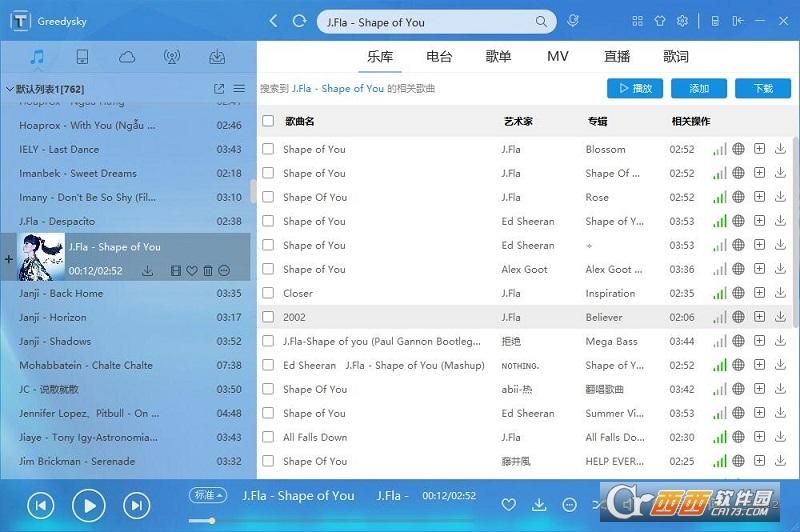Click the blue 播放 play button
Screen dimensions: 800x532
[x=635, y=88]
